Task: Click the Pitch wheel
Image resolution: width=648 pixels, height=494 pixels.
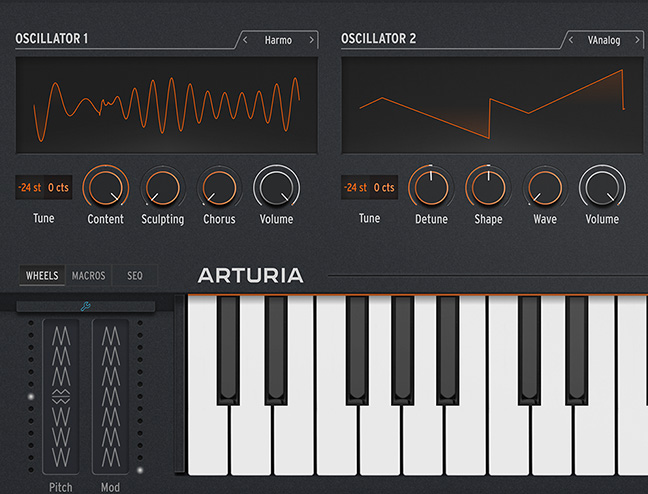Action: point(62,396)
